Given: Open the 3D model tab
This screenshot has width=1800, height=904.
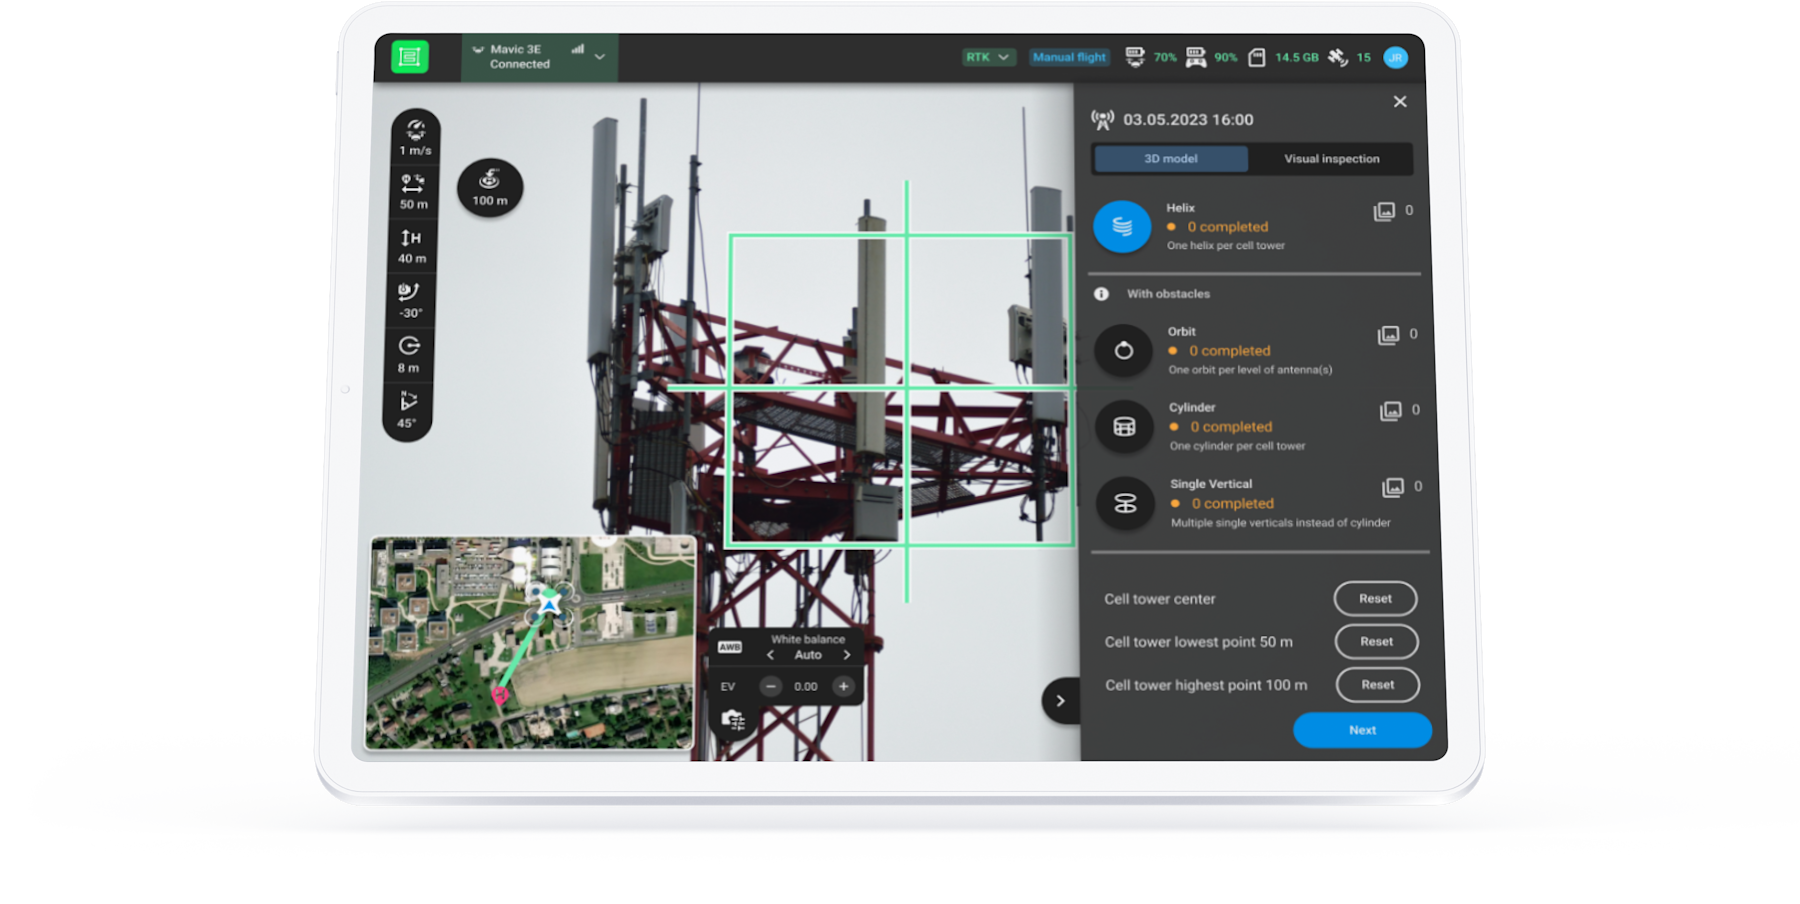Looking at the screenshot, I should (1170, 158).
